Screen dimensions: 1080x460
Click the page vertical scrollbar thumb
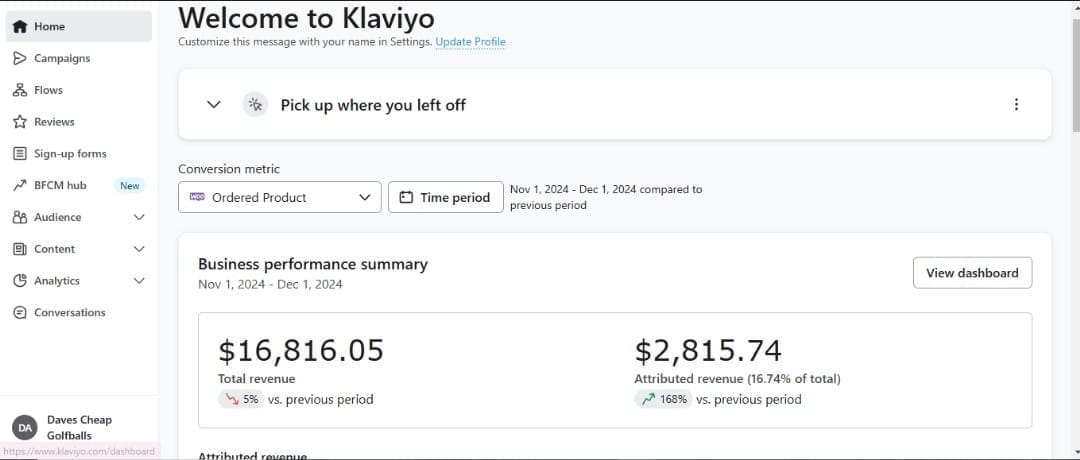point(1076,65)
